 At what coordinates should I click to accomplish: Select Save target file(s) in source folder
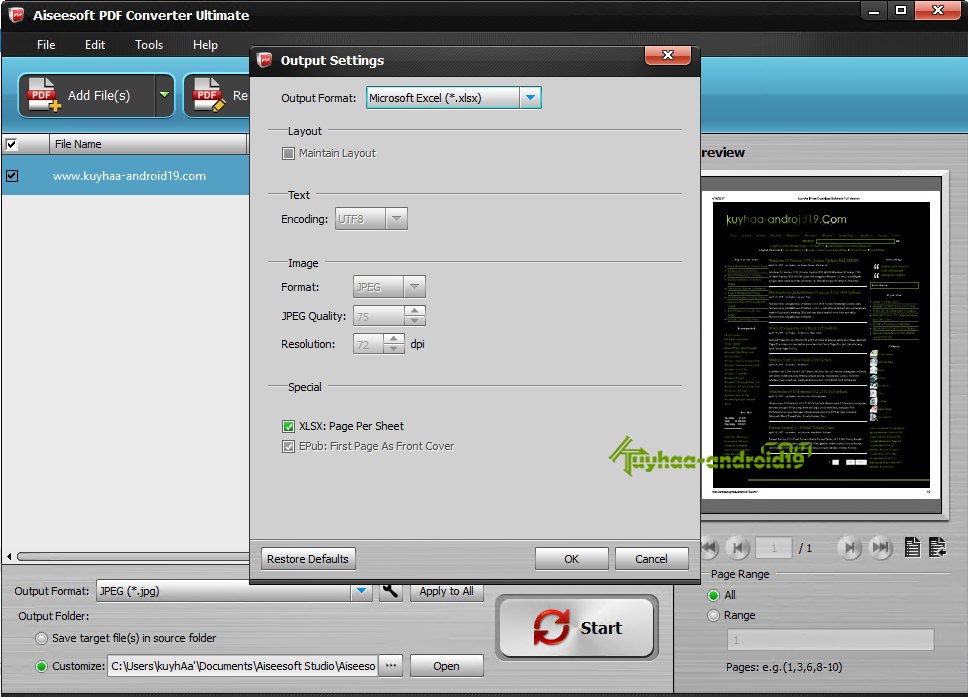coord(41,638)
